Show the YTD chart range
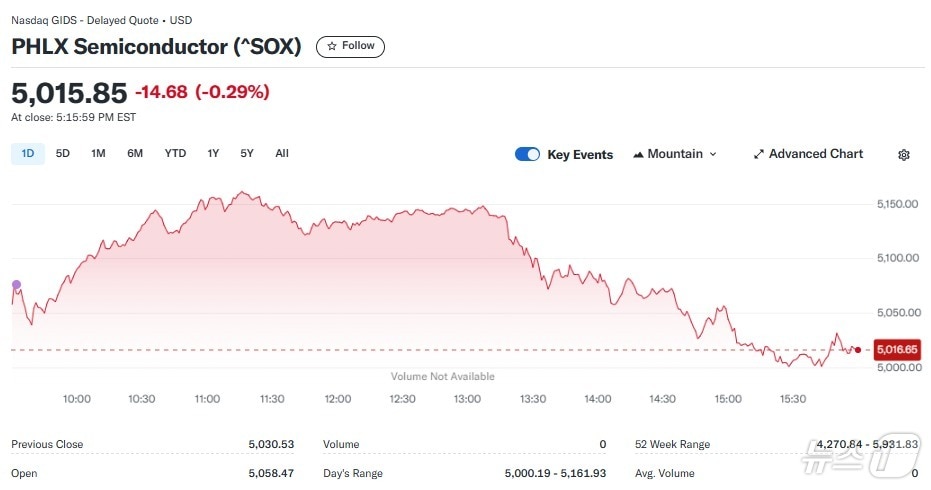 click(x=175, y=153)
